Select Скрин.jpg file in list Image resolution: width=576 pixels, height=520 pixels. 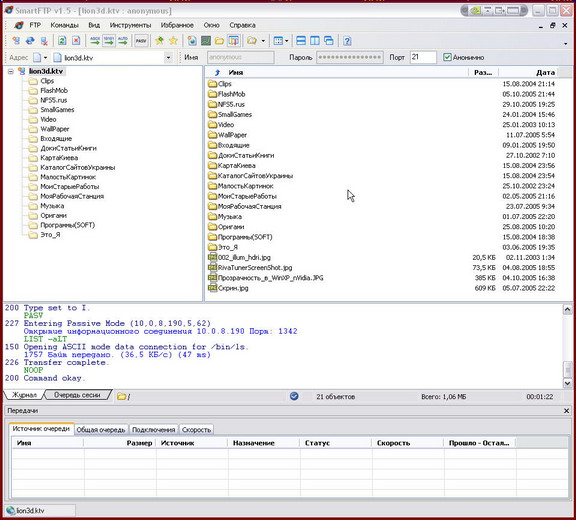(233, 288)
